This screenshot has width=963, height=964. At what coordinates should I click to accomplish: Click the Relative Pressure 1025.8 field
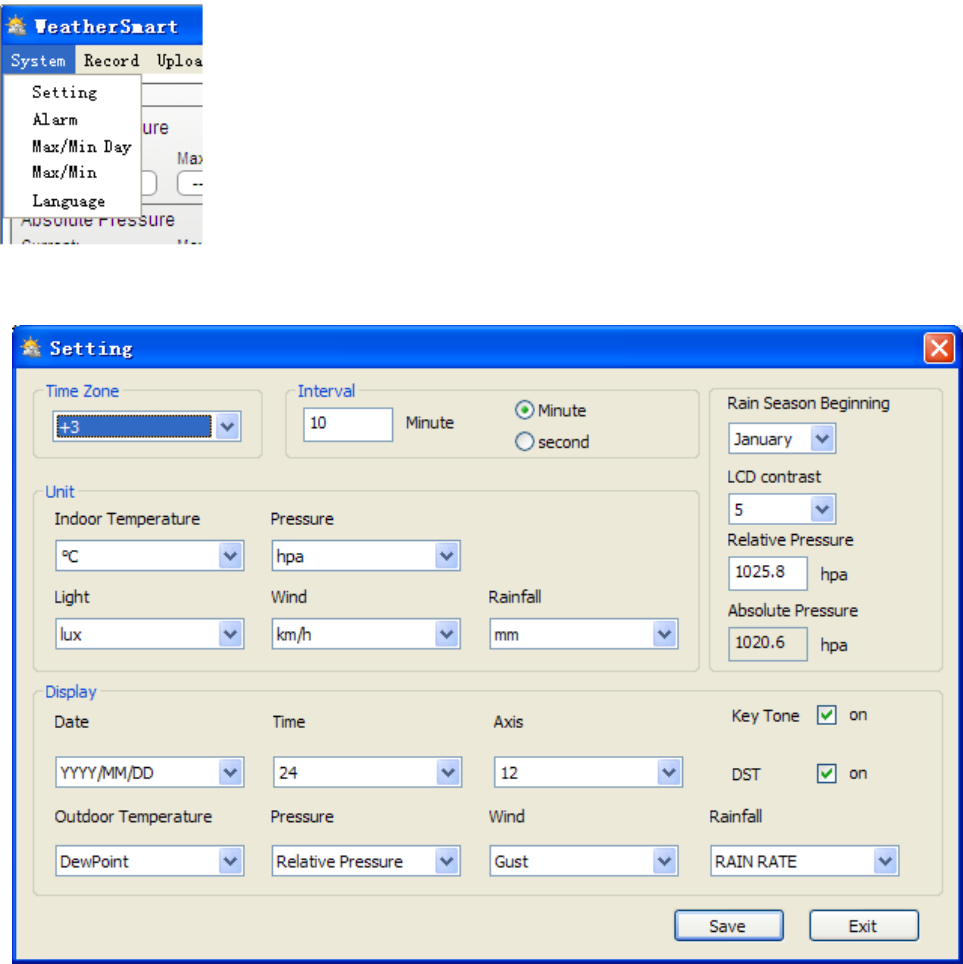click(767, 573)
